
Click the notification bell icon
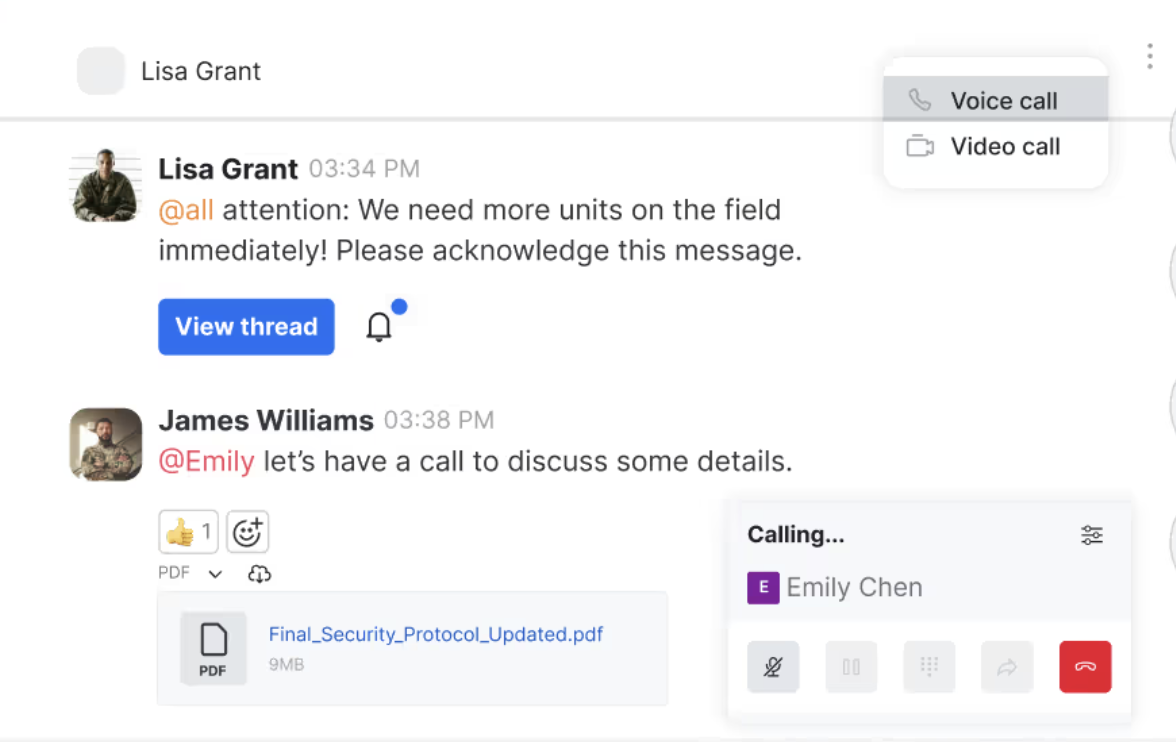coord(379,327)
